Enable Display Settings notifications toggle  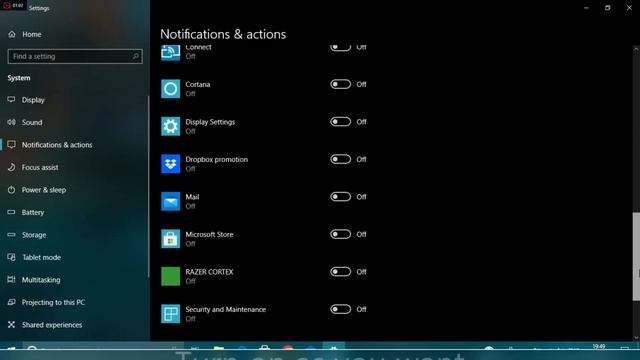[340, 122]
